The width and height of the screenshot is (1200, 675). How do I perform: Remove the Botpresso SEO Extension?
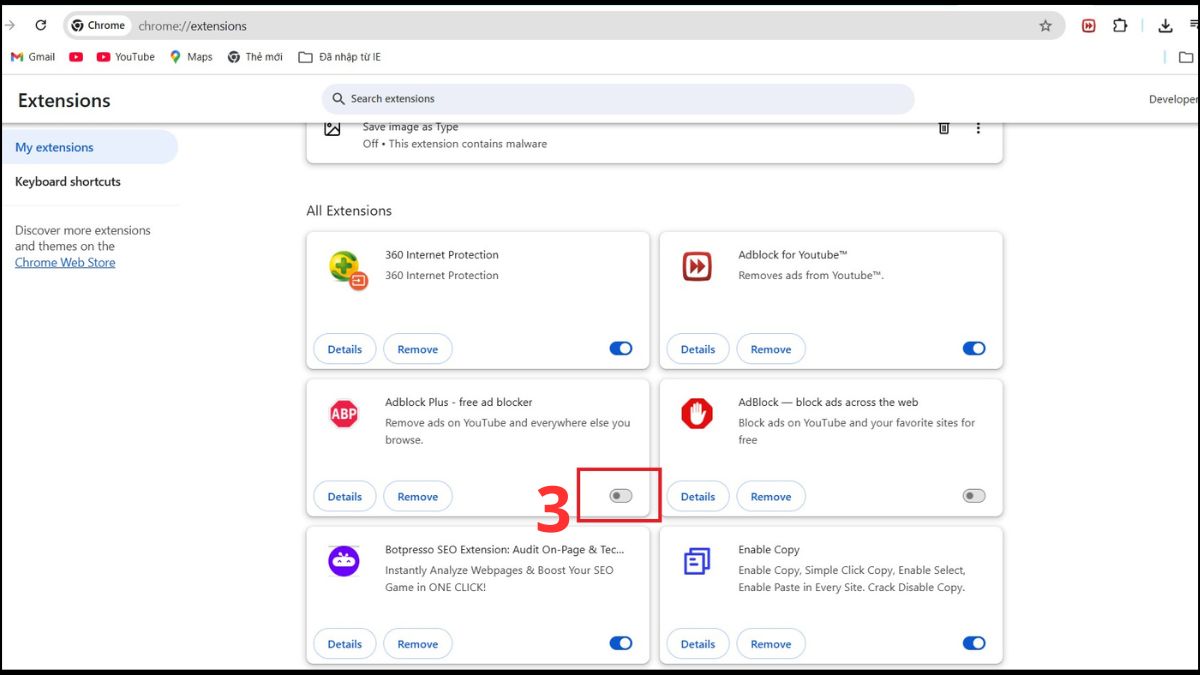(418, 643)
